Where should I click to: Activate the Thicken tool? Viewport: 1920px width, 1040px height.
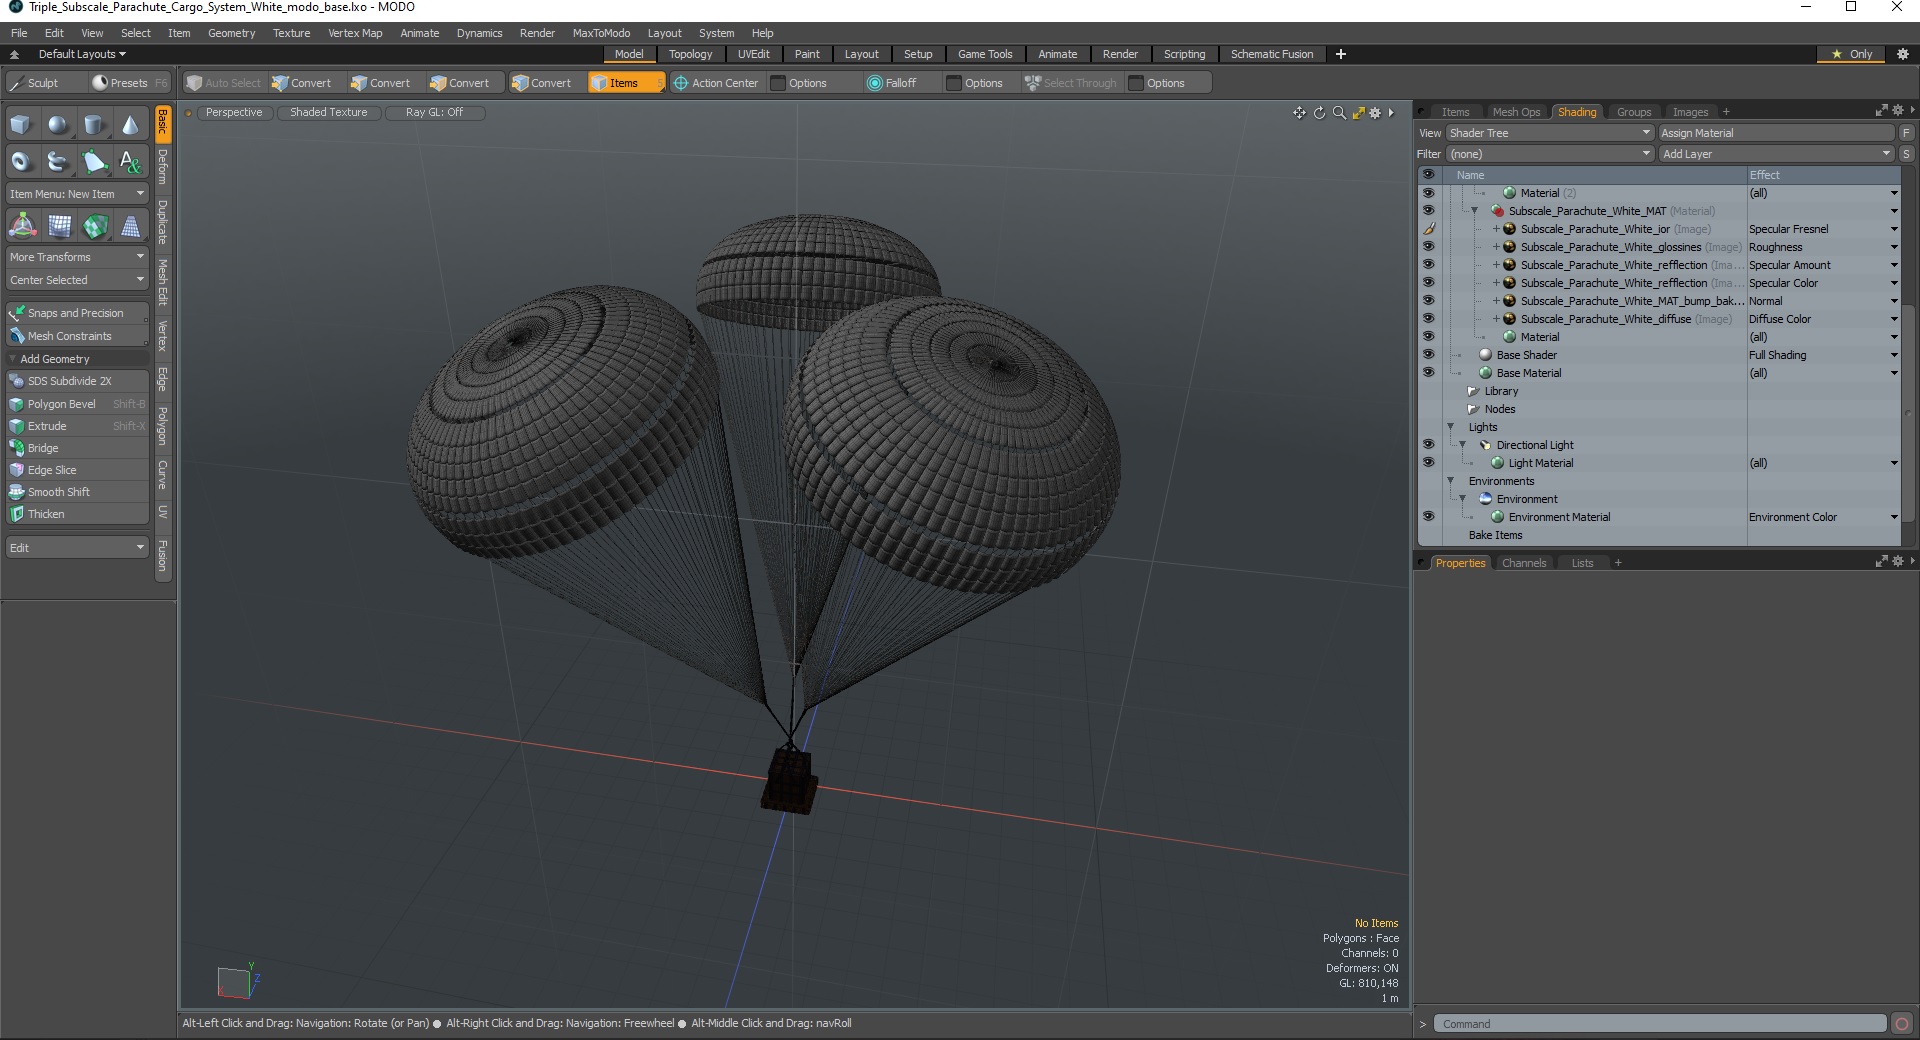[77, 514]
